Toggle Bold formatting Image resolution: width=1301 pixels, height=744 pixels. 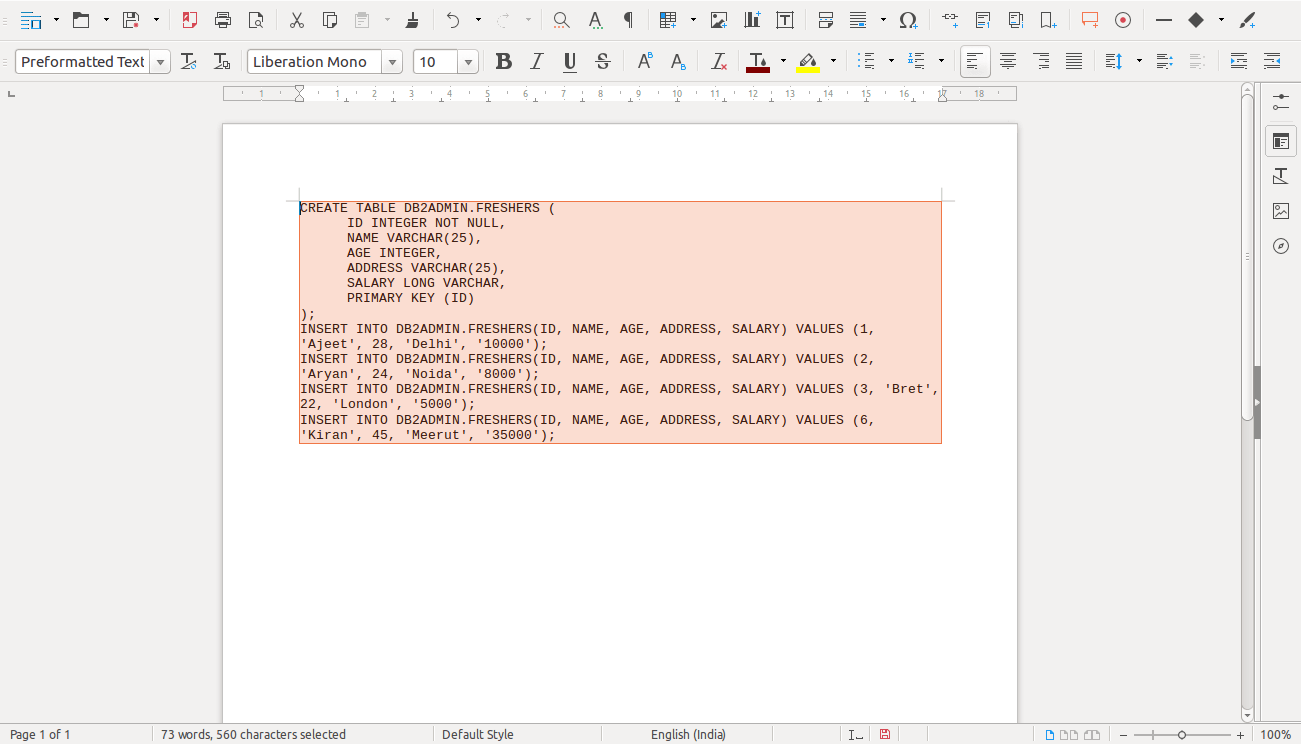(x=503, y=62)
